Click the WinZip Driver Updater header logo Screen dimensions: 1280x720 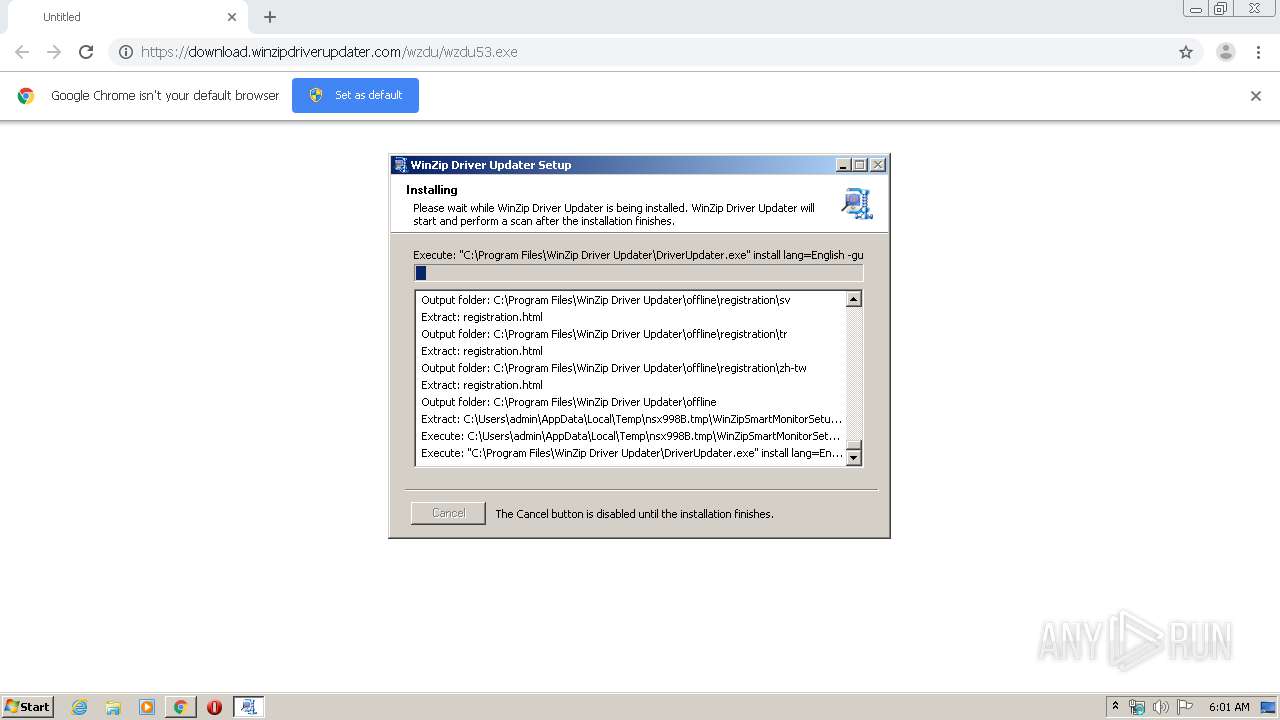coord(857,203)
